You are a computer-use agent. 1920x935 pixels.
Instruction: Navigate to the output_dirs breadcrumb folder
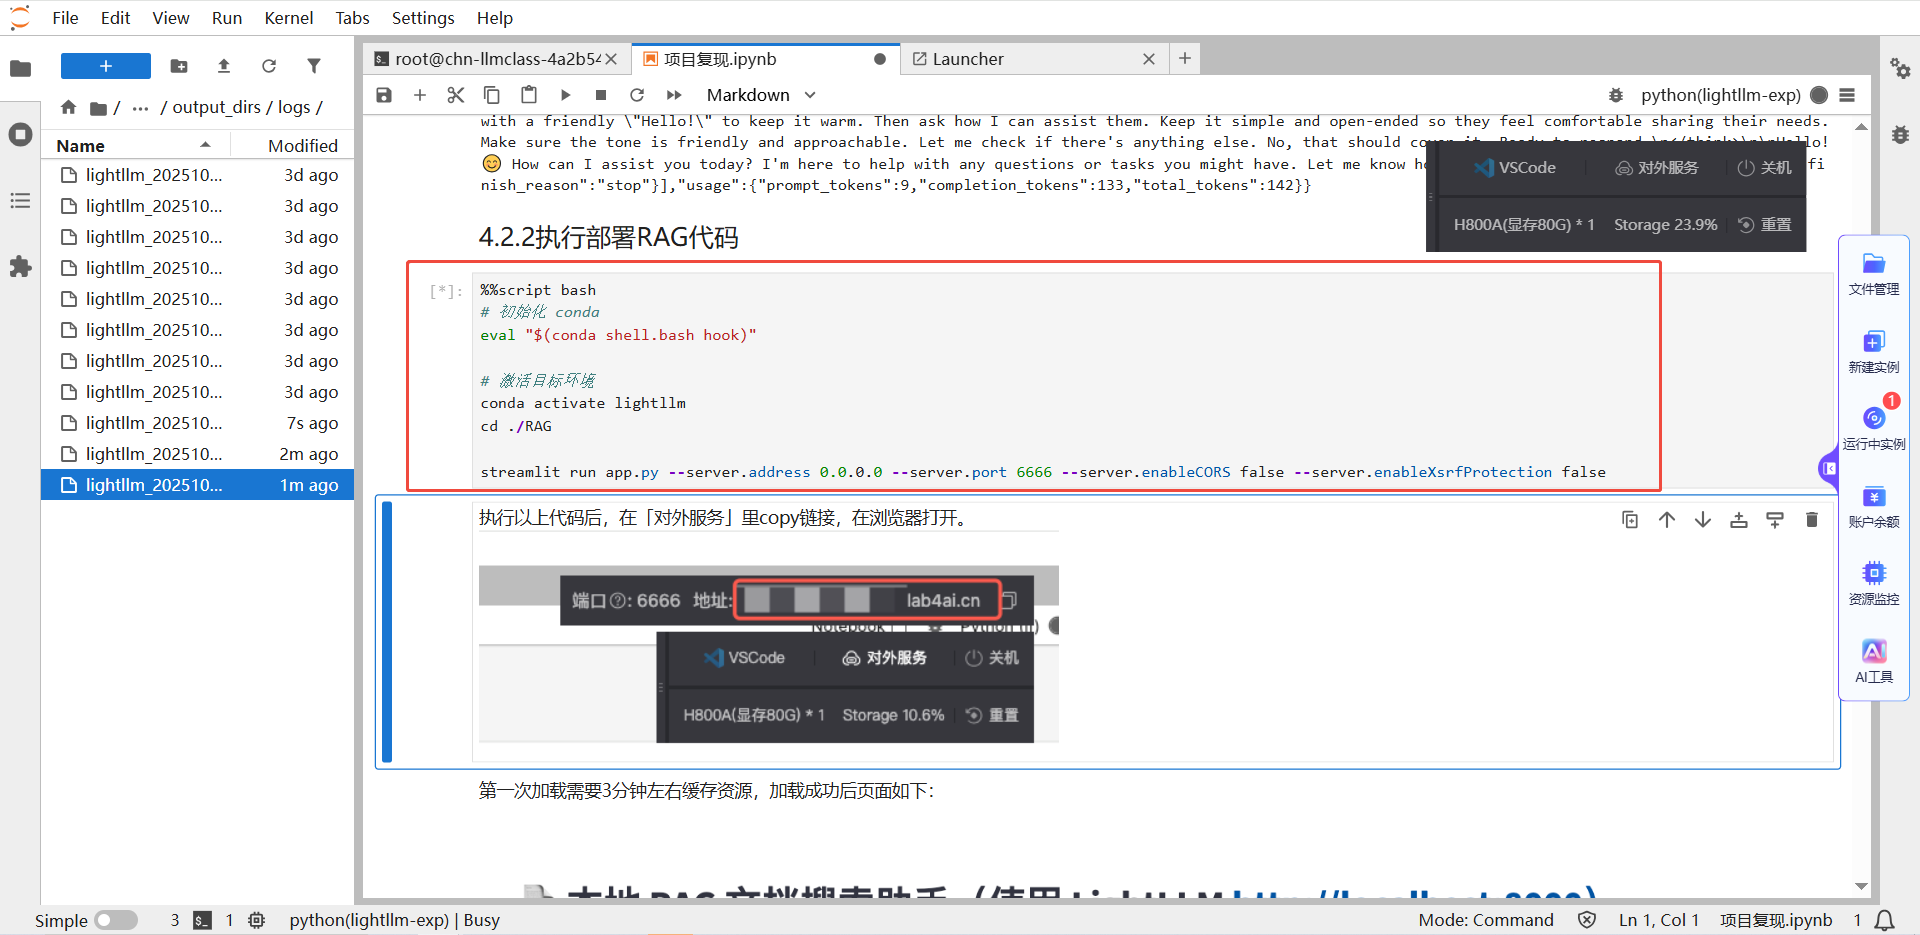click(x=216, y=107)
